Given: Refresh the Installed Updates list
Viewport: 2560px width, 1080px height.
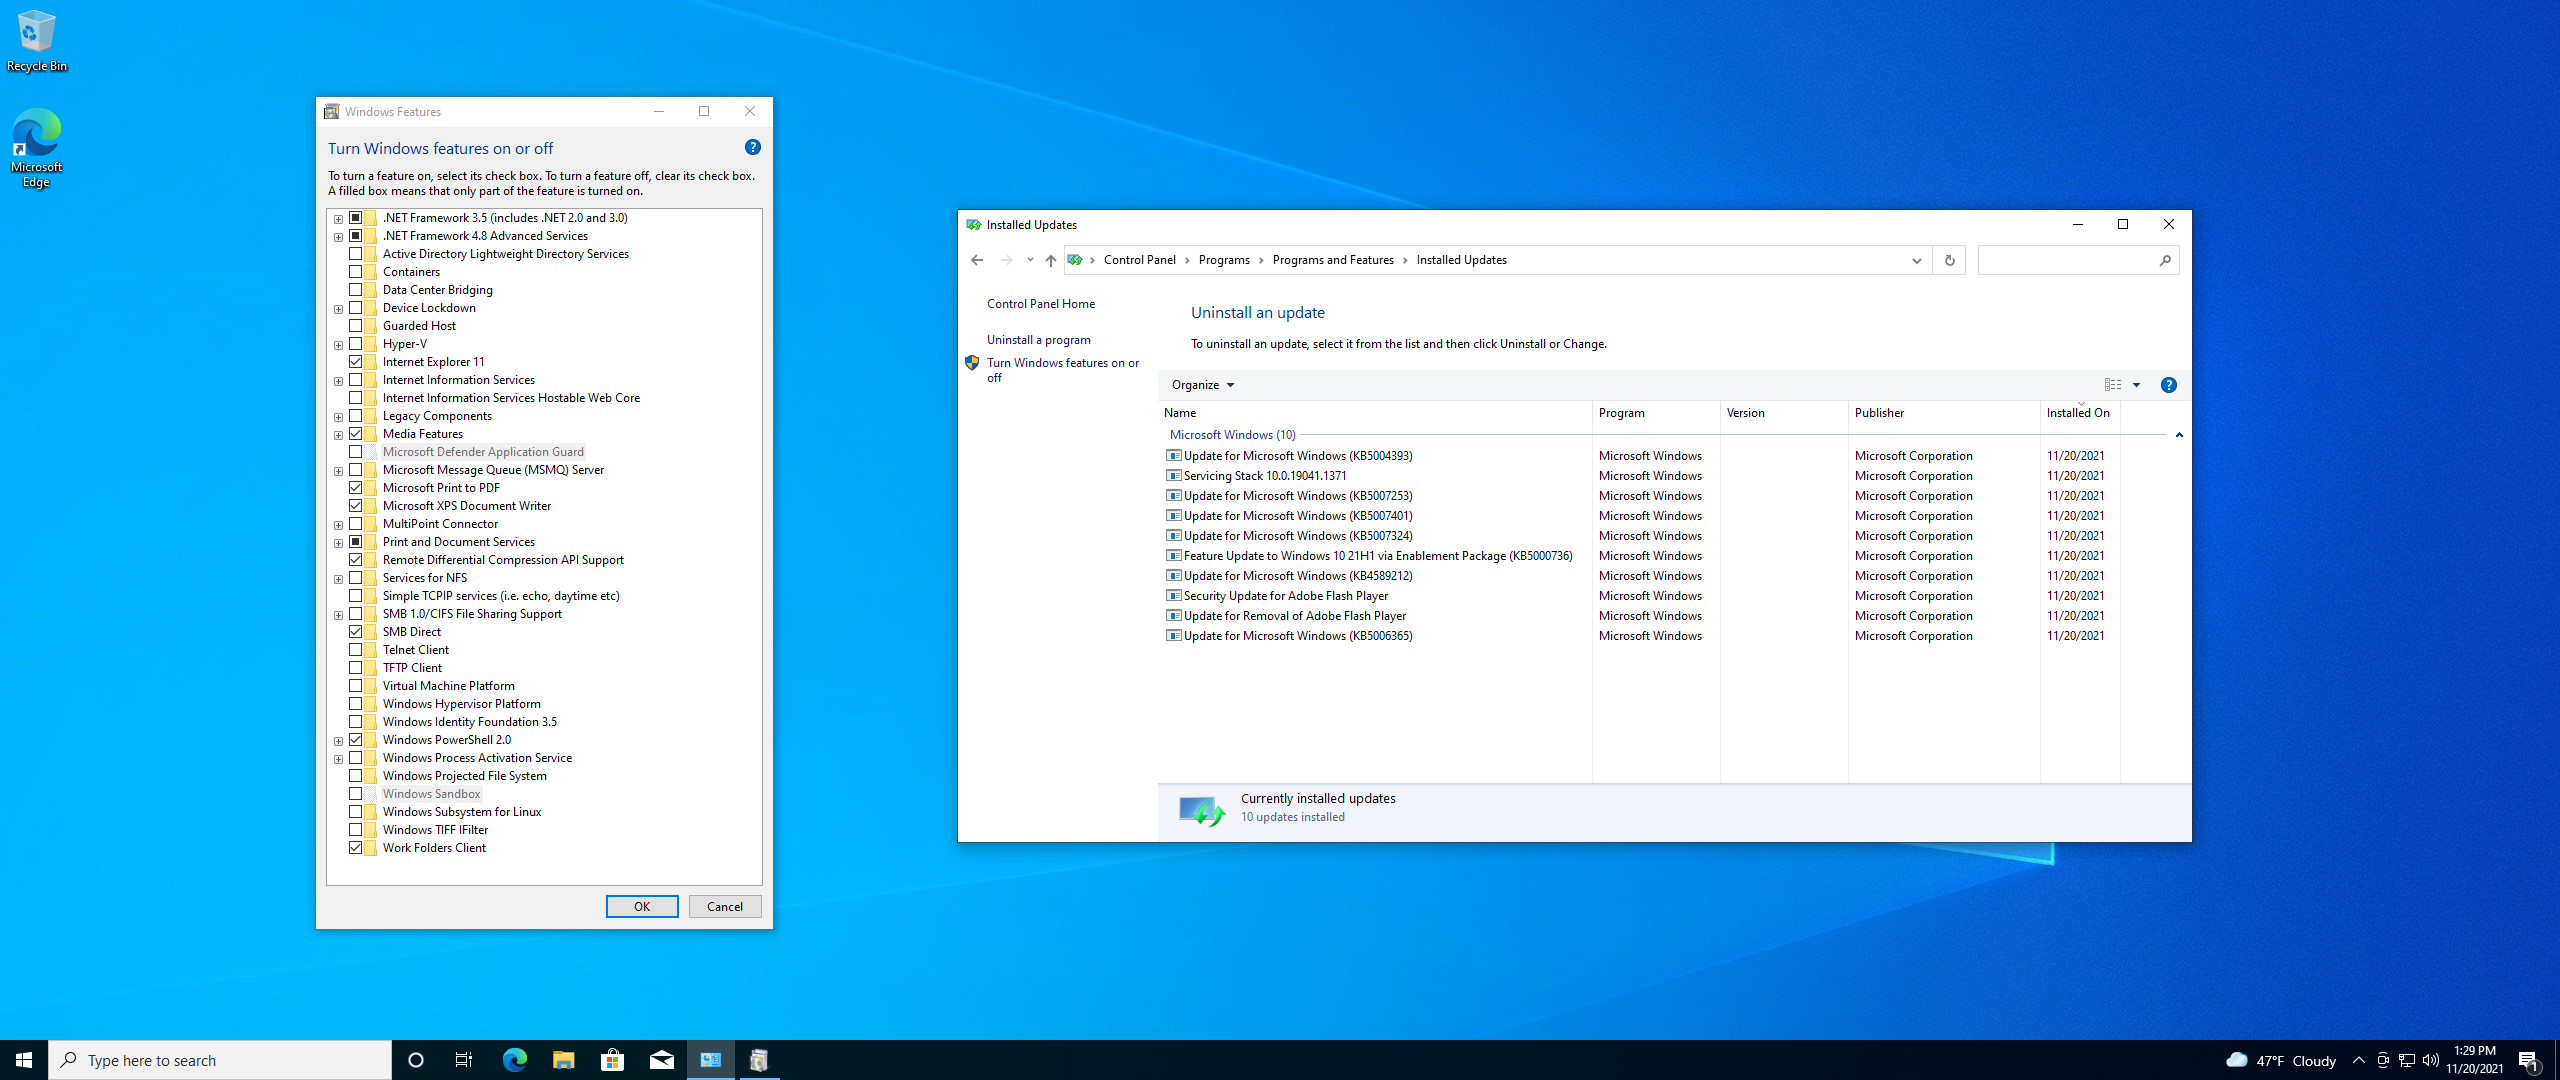Looking at the screenshot, I should (x=1949, y=260).
